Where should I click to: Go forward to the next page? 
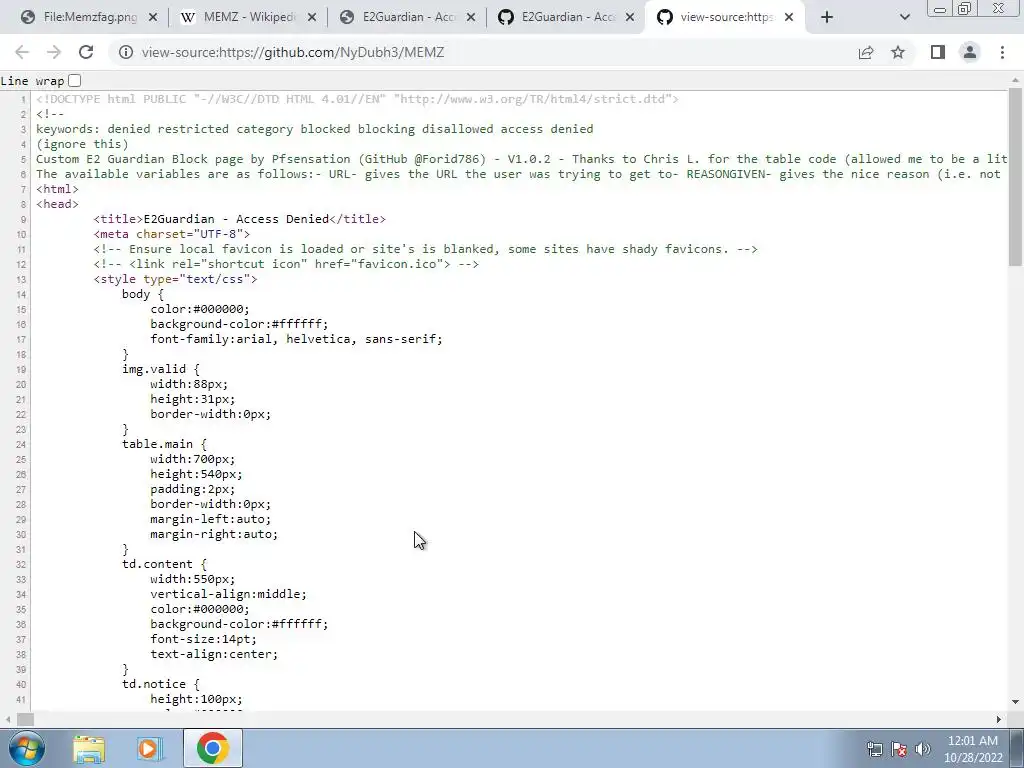[54, 52]
